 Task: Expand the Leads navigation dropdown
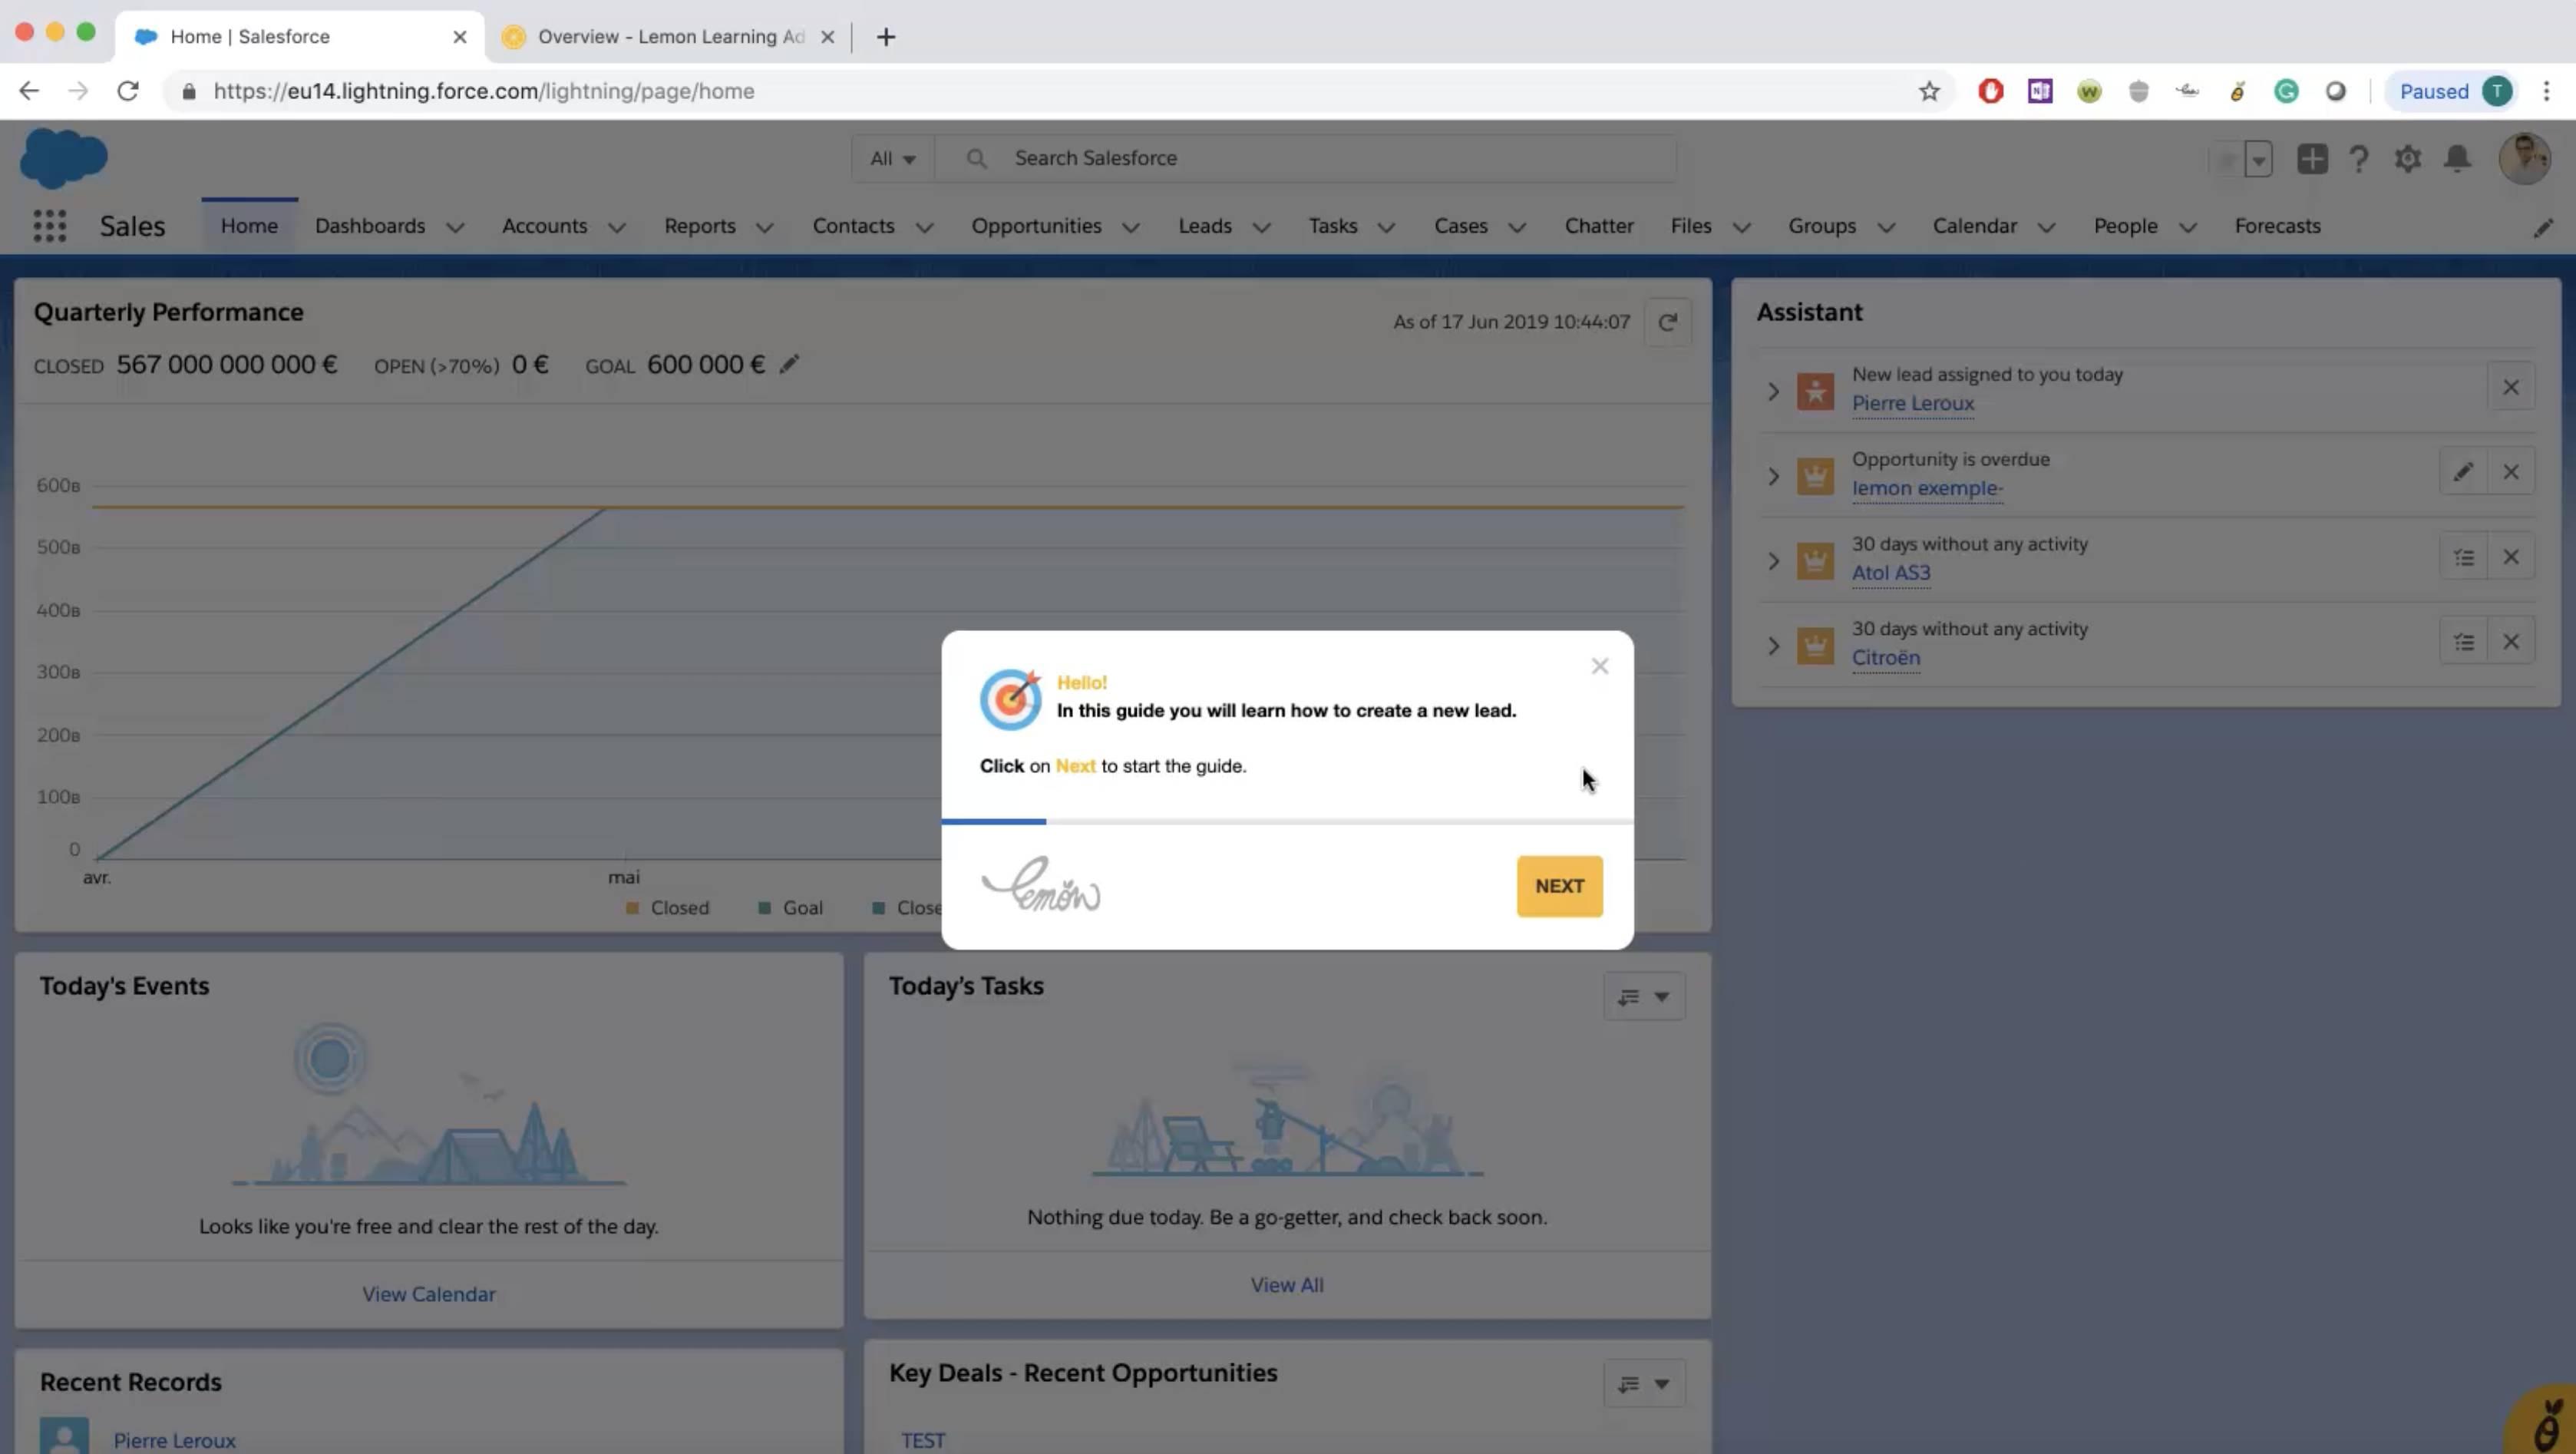tap(1258, 226)
